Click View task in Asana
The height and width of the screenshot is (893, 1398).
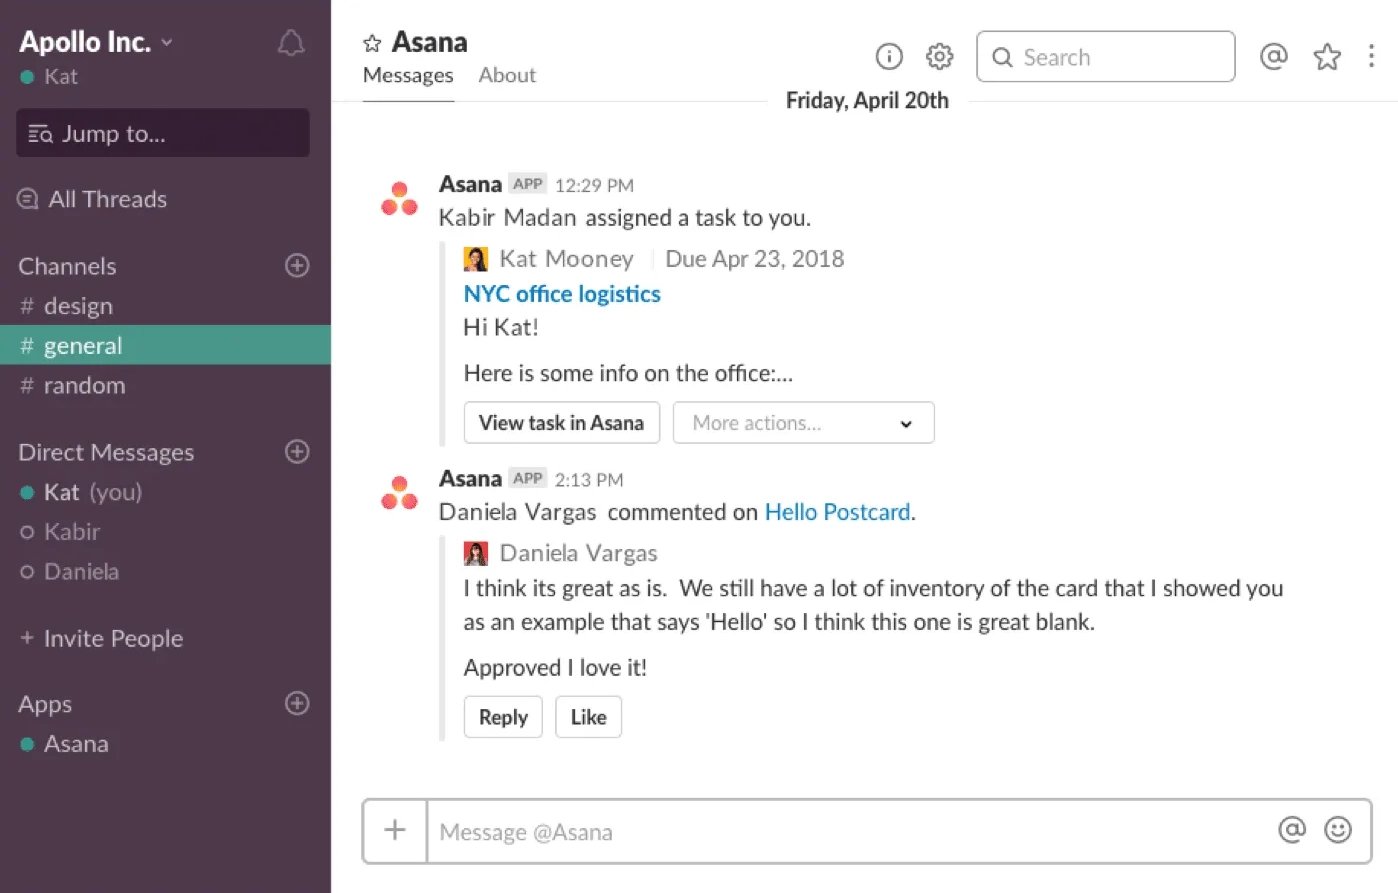(561, 422)
